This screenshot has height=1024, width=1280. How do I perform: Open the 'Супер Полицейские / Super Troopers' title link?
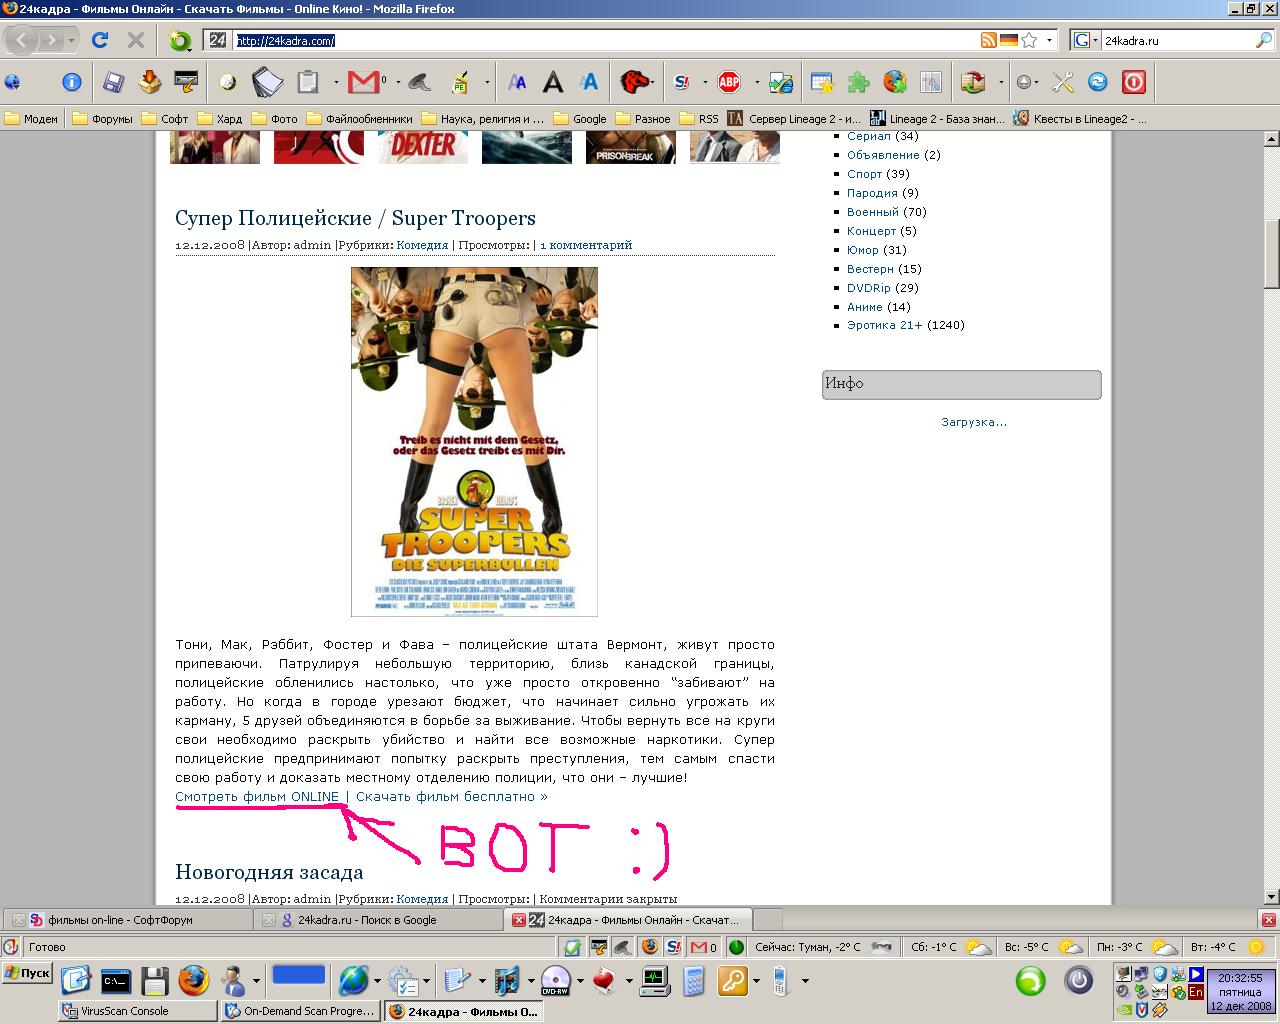pos(355,218)
